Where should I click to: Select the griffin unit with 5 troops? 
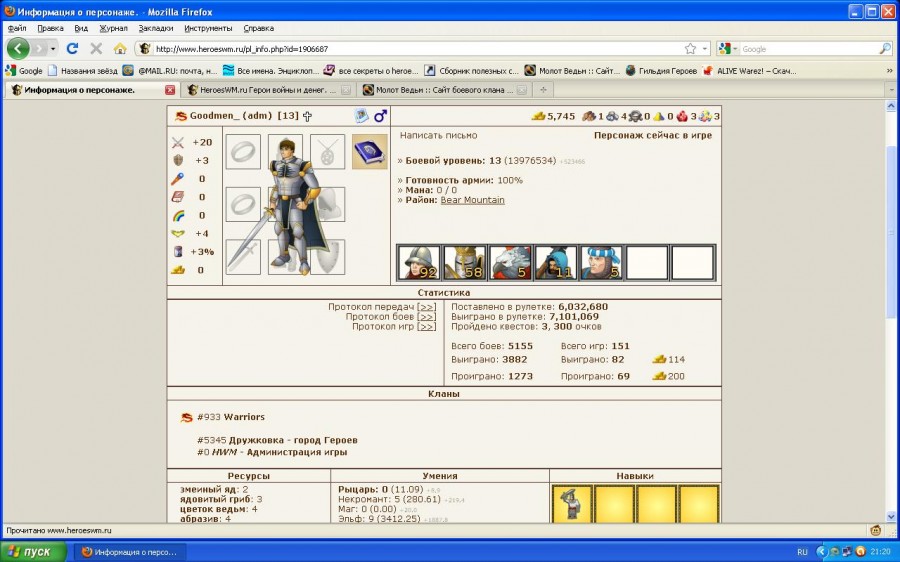[x=510, y=263]
